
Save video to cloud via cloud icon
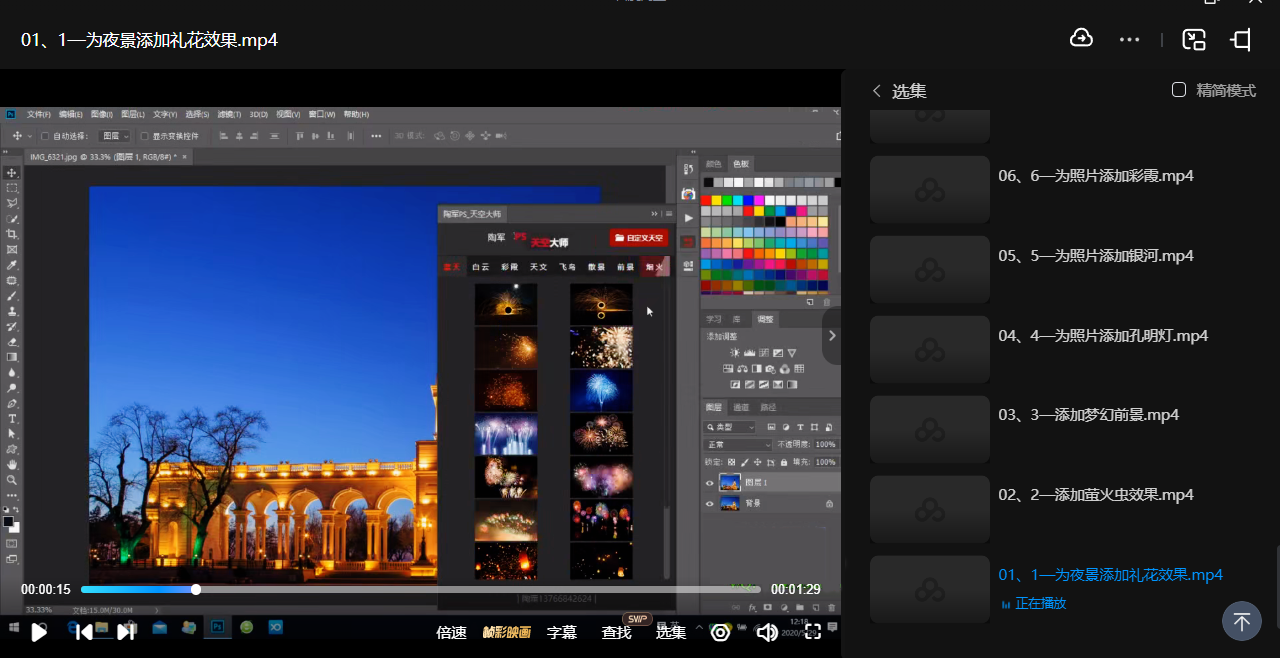click(x=1081, y=39)
